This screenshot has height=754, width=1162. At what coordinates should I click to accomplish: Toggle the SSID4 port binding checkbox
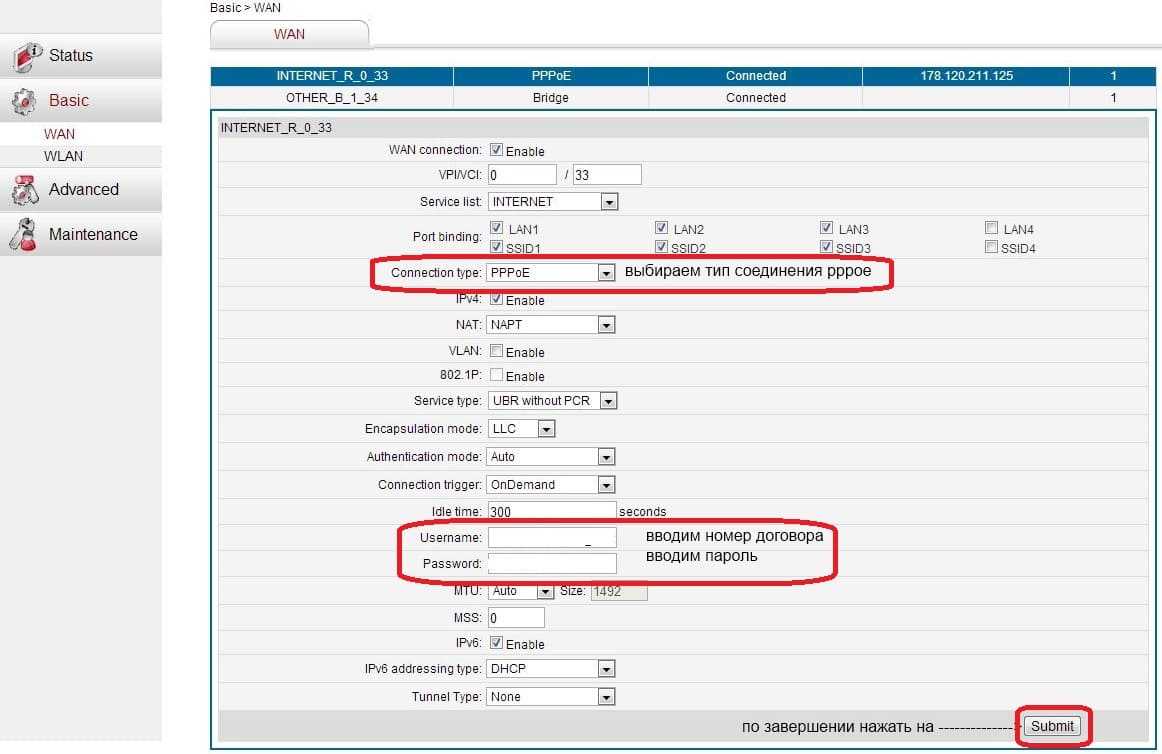pos(991,247)
